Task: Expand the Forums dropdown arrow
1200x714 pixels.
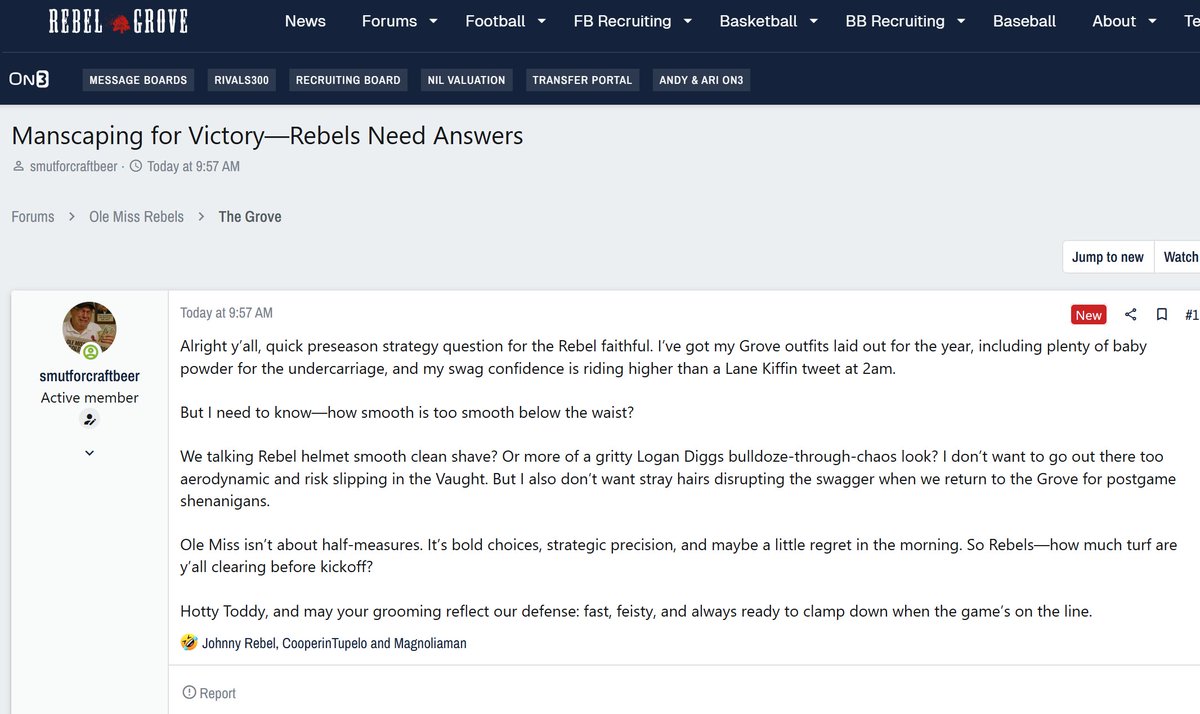Action: point(433,21)
